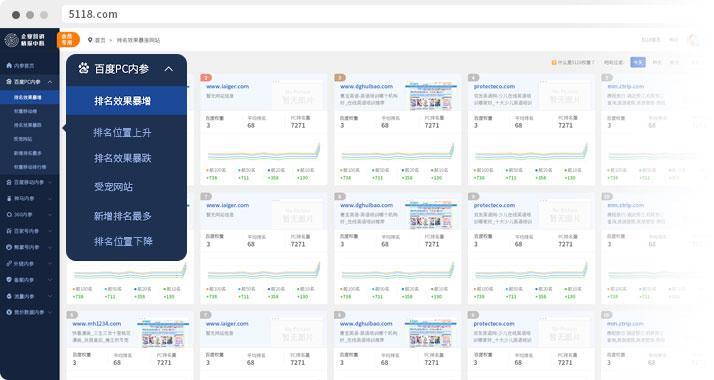This screenshot has height=380, width=714.
Task: Open the www.mh1234.com site link
Action: (x=97, y=324)
